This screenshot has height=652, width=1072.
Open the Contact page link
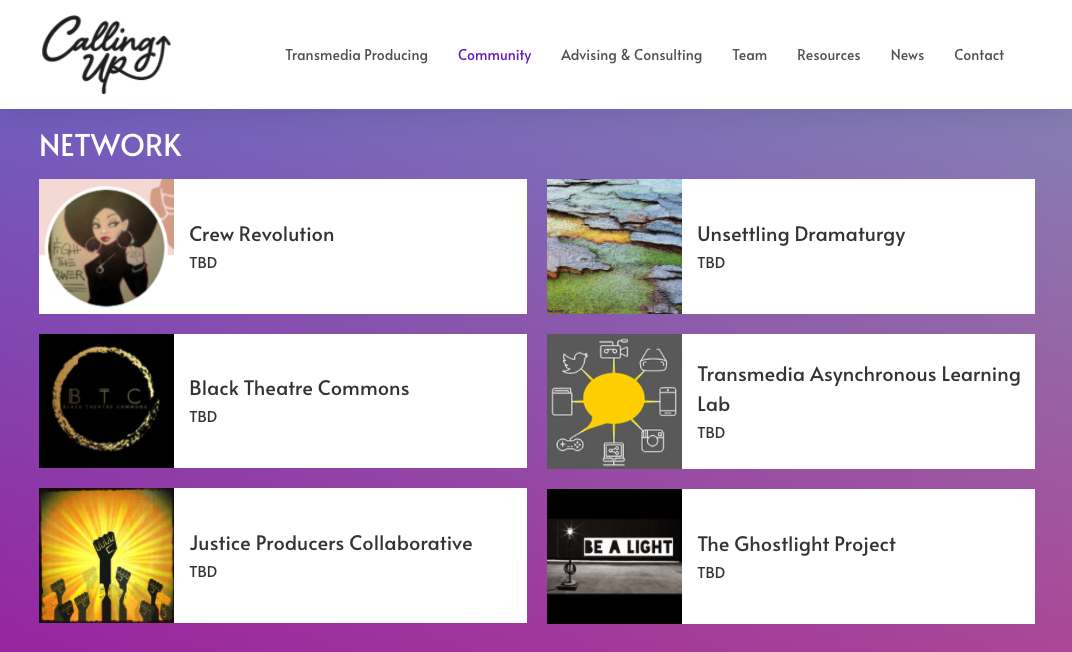978,55
